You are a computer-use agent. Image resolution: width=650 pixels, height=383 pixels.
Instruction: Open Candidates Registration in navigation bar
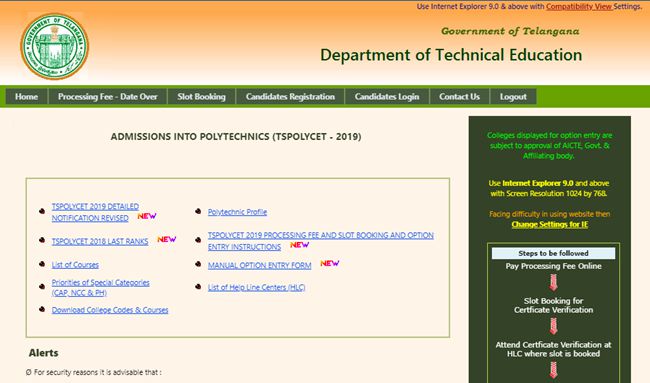(x=290, y=97)
